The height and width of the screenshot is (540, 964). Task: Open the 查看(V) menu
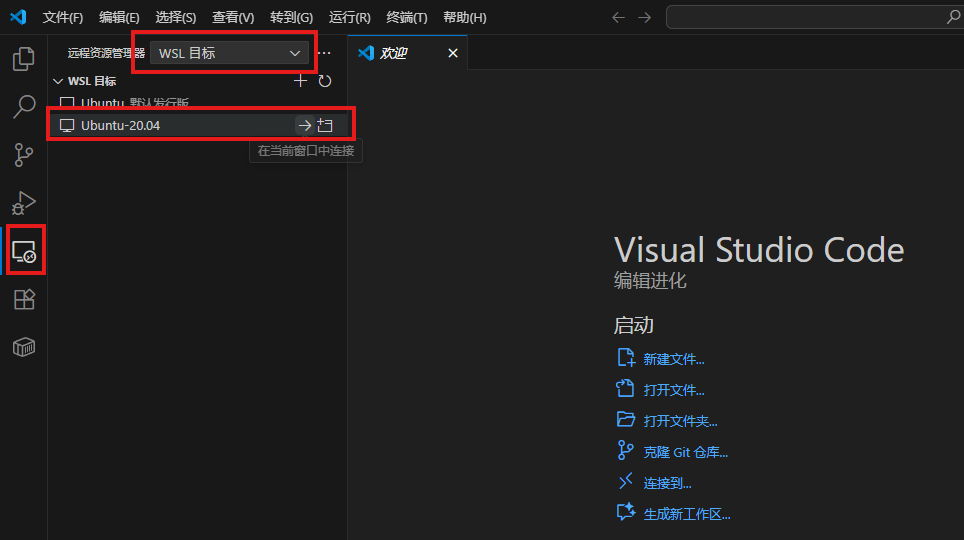[x=233, y=17]
